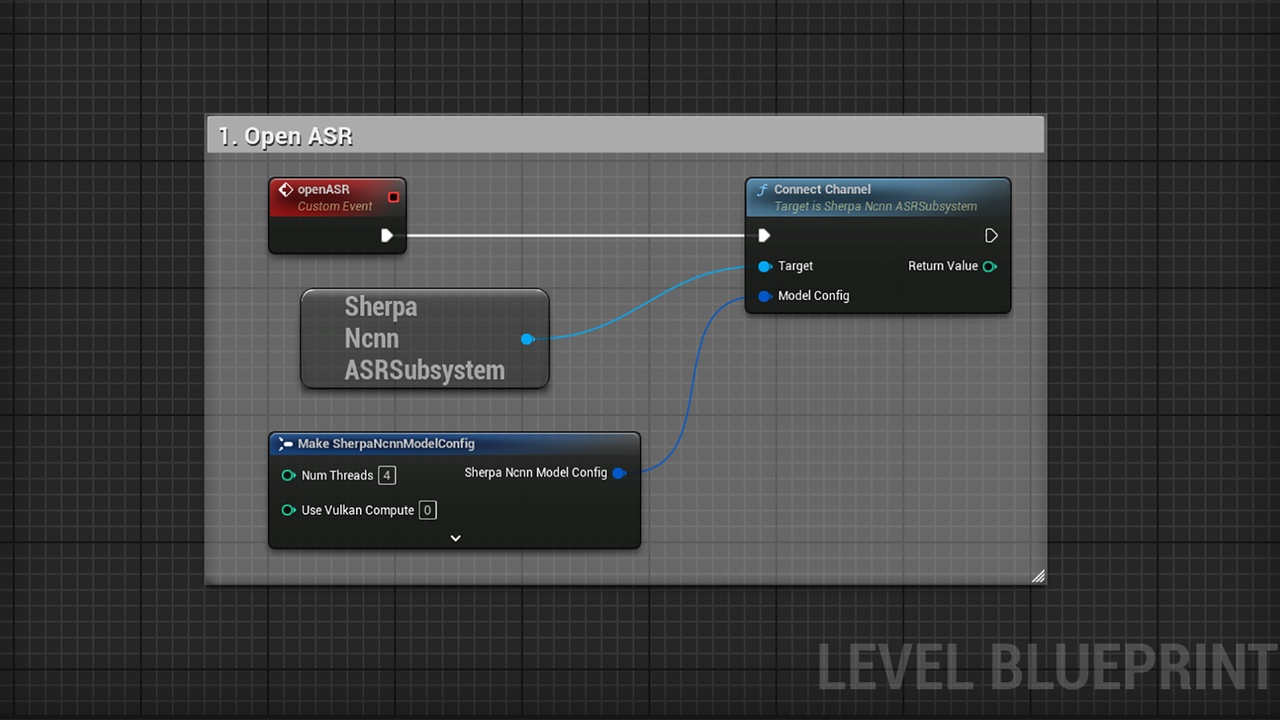The height and width of the screenshot is (720, 1280).
Task: Select the Model Config input pin
Action: 765,296
